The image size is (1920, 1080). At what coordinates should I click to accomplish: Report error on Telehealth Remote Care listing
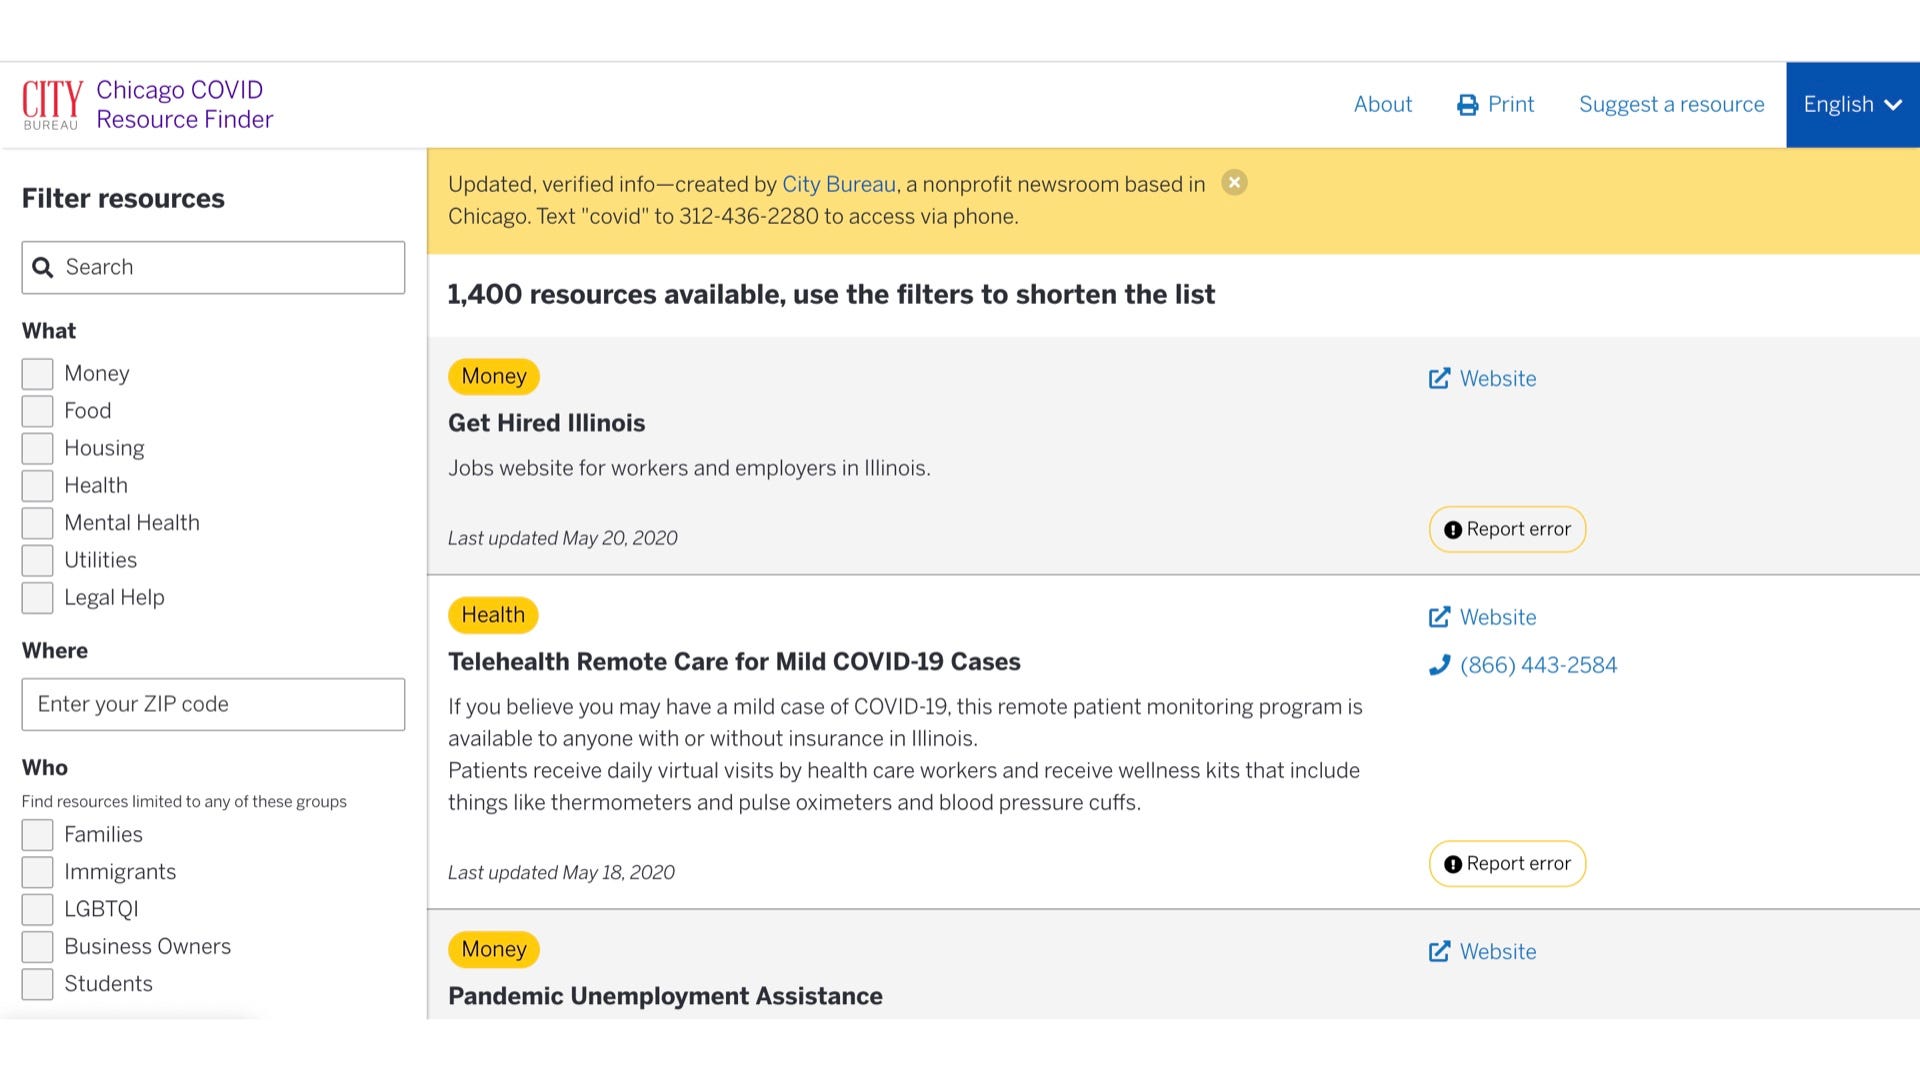click(1507, 863)
